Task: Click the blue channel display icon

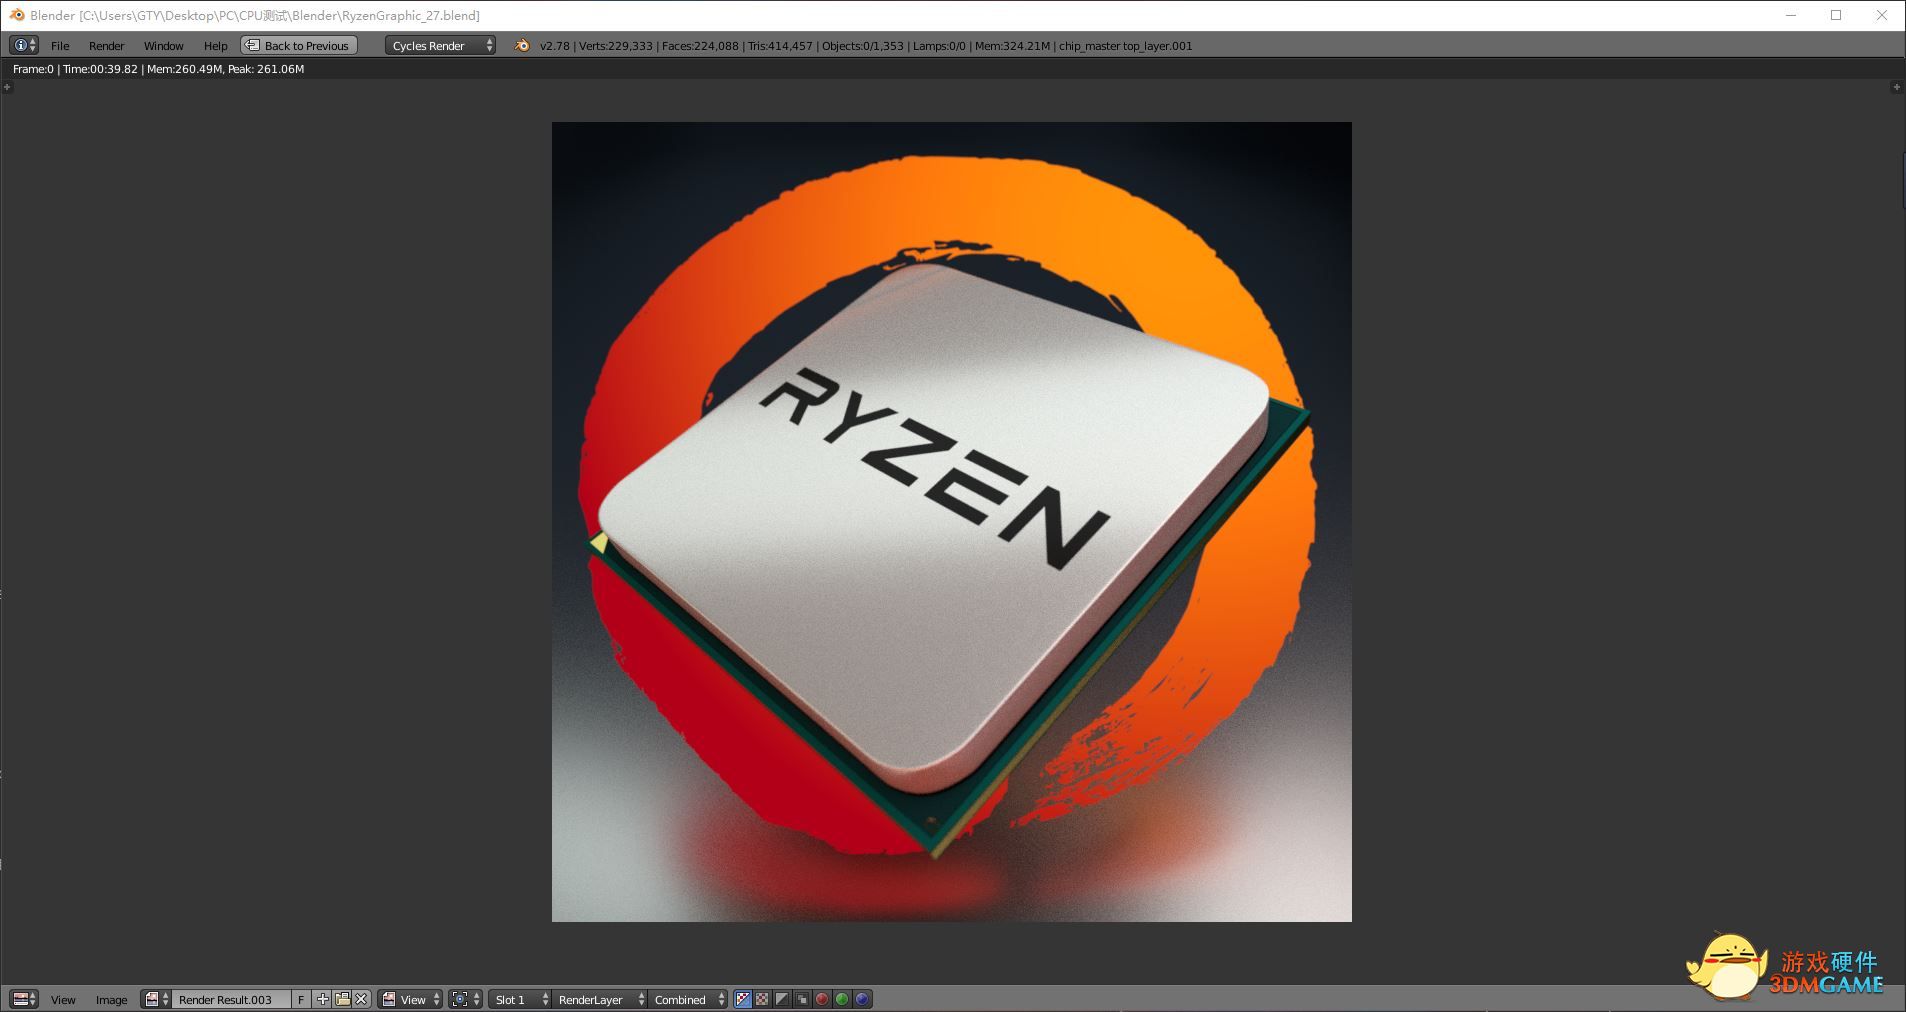Action: [862, 999]
